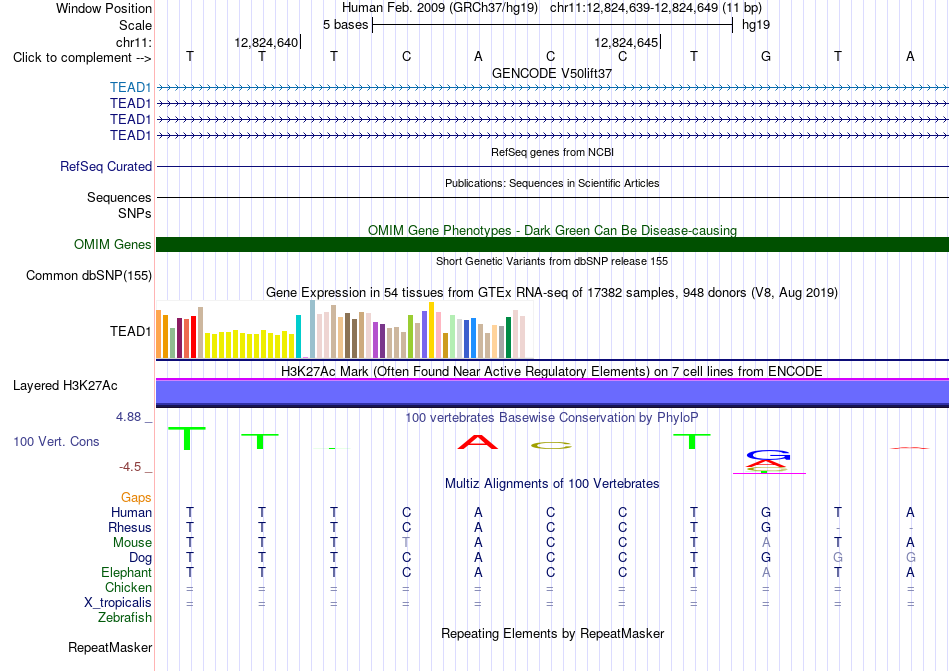Viewport: 950px width, 671px height.
Task: Click the blue H3K27Ac signal band
Action: click(x=552, y=392)
